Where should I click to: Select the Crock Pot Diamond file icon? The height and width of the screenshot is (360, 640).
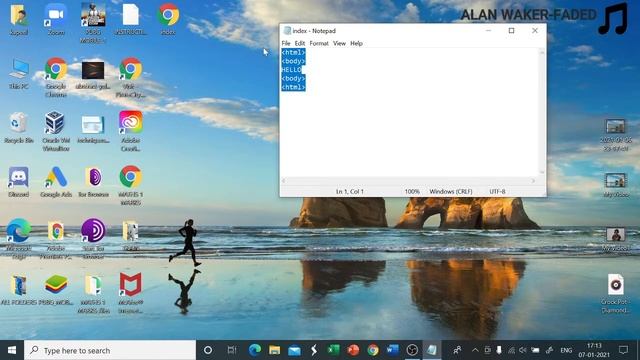coord(616,293)
